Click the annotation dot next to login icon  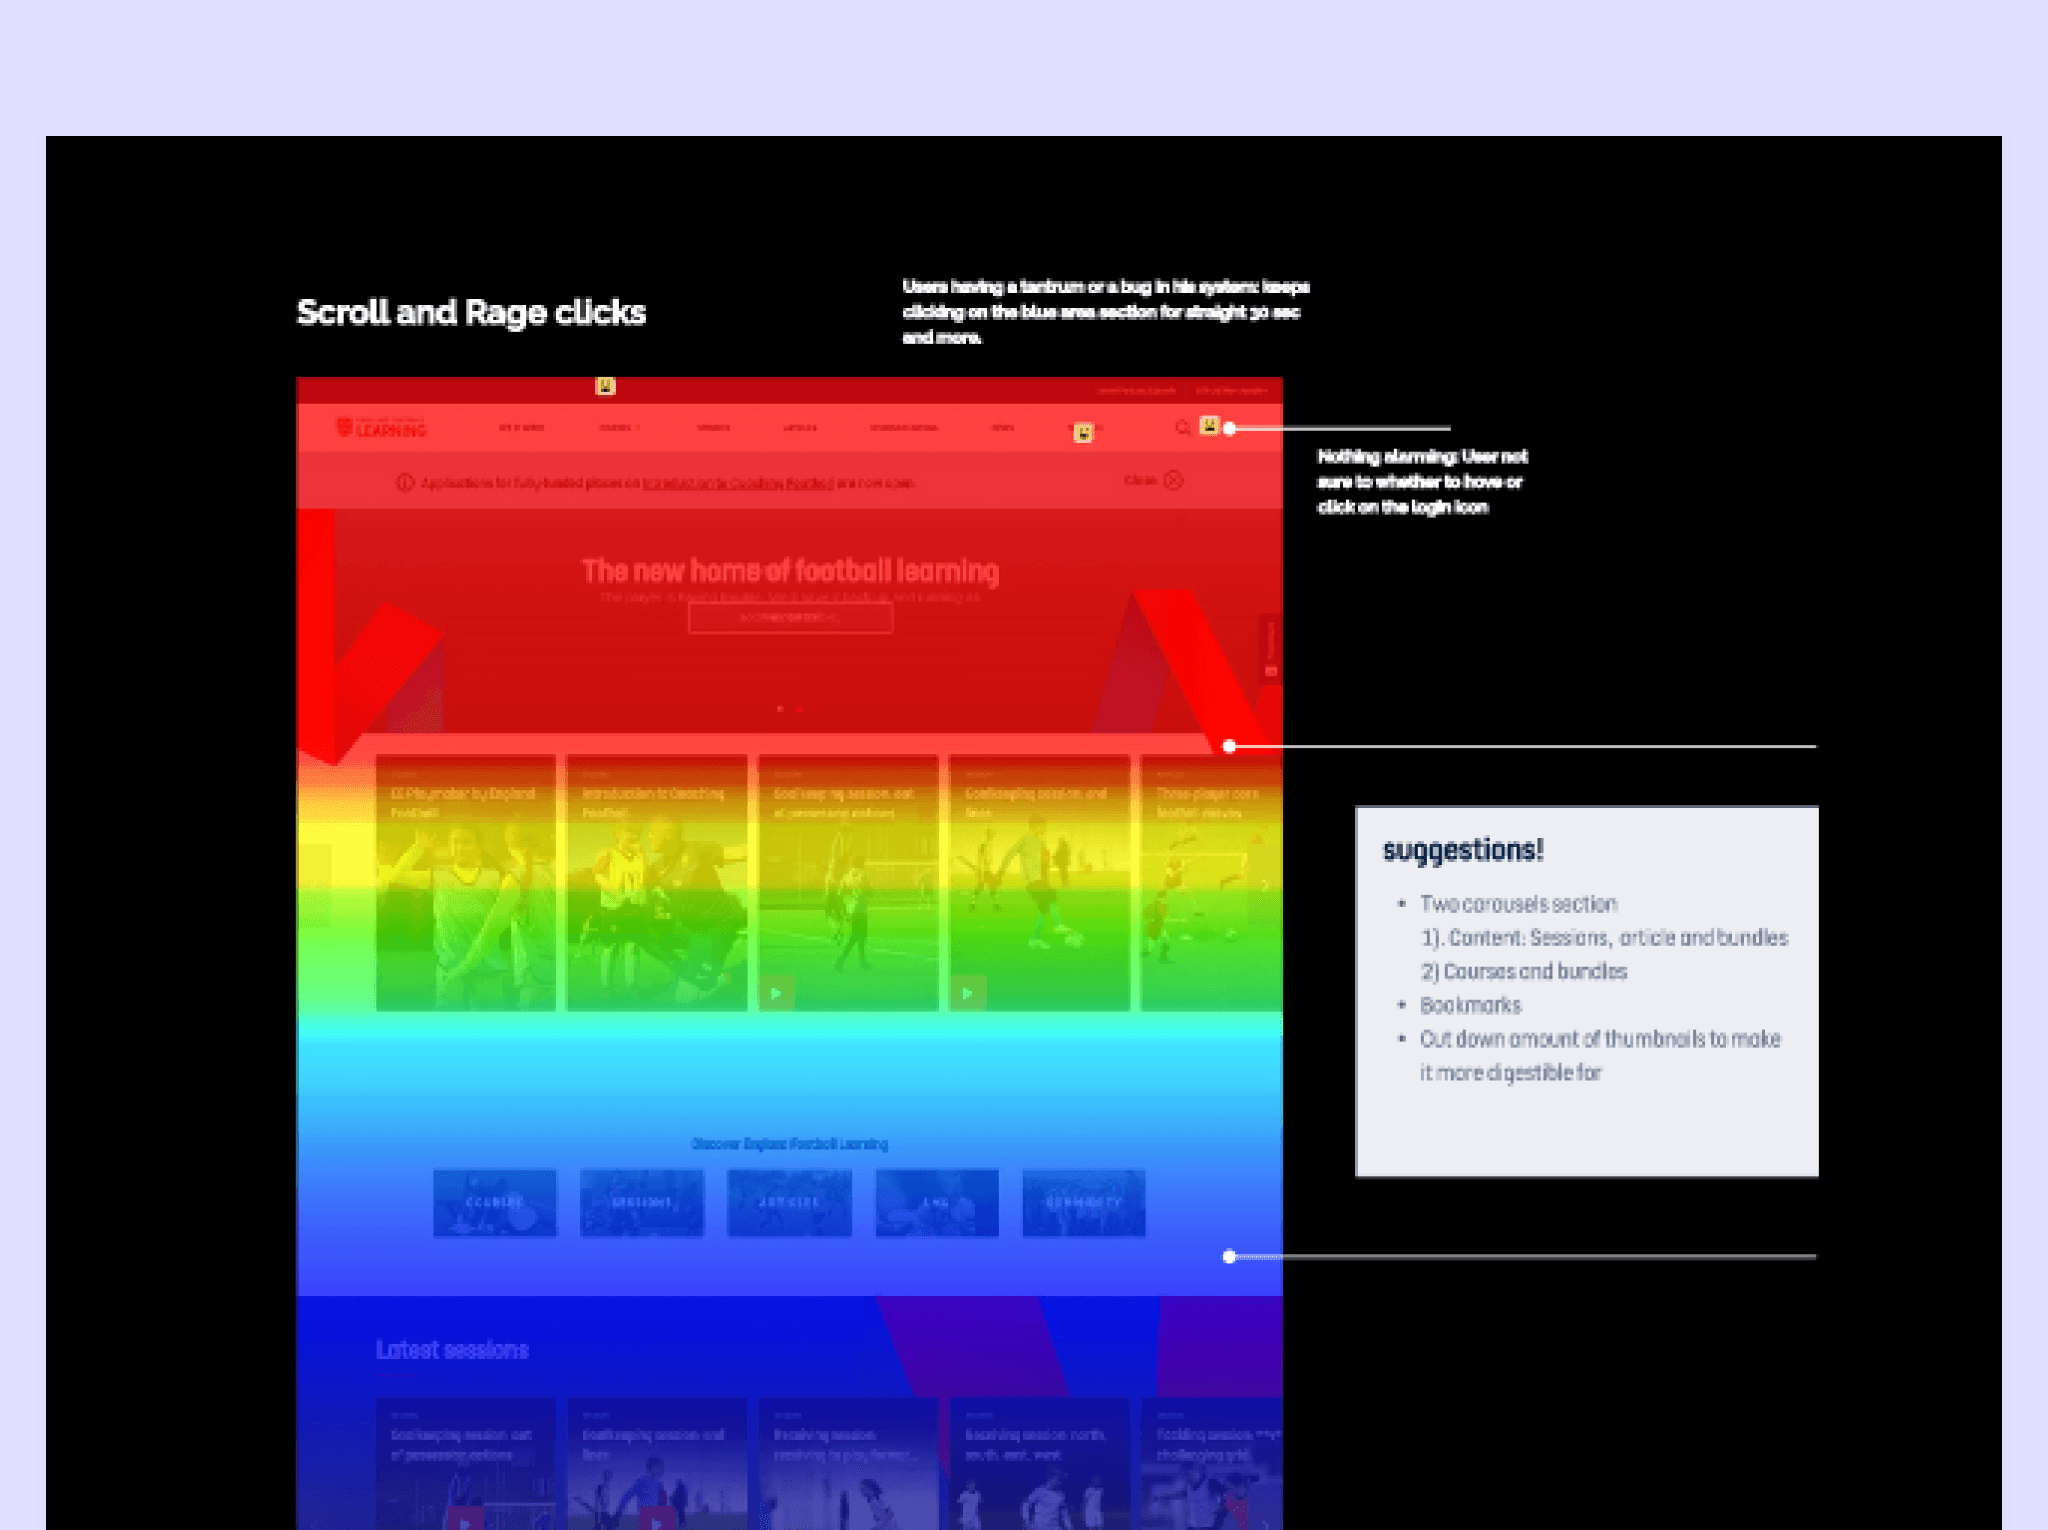point(1230,428)
